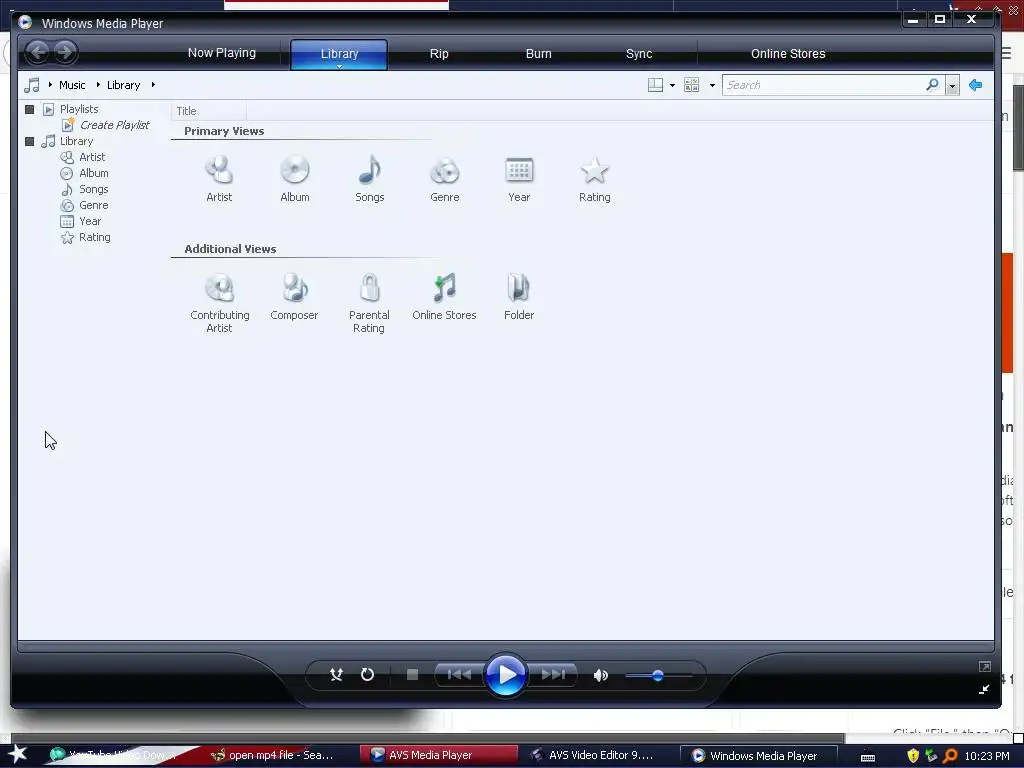Click the music note category icon in breadcrumb
The image size is (1024, 768).
click(x=32, y=85)
